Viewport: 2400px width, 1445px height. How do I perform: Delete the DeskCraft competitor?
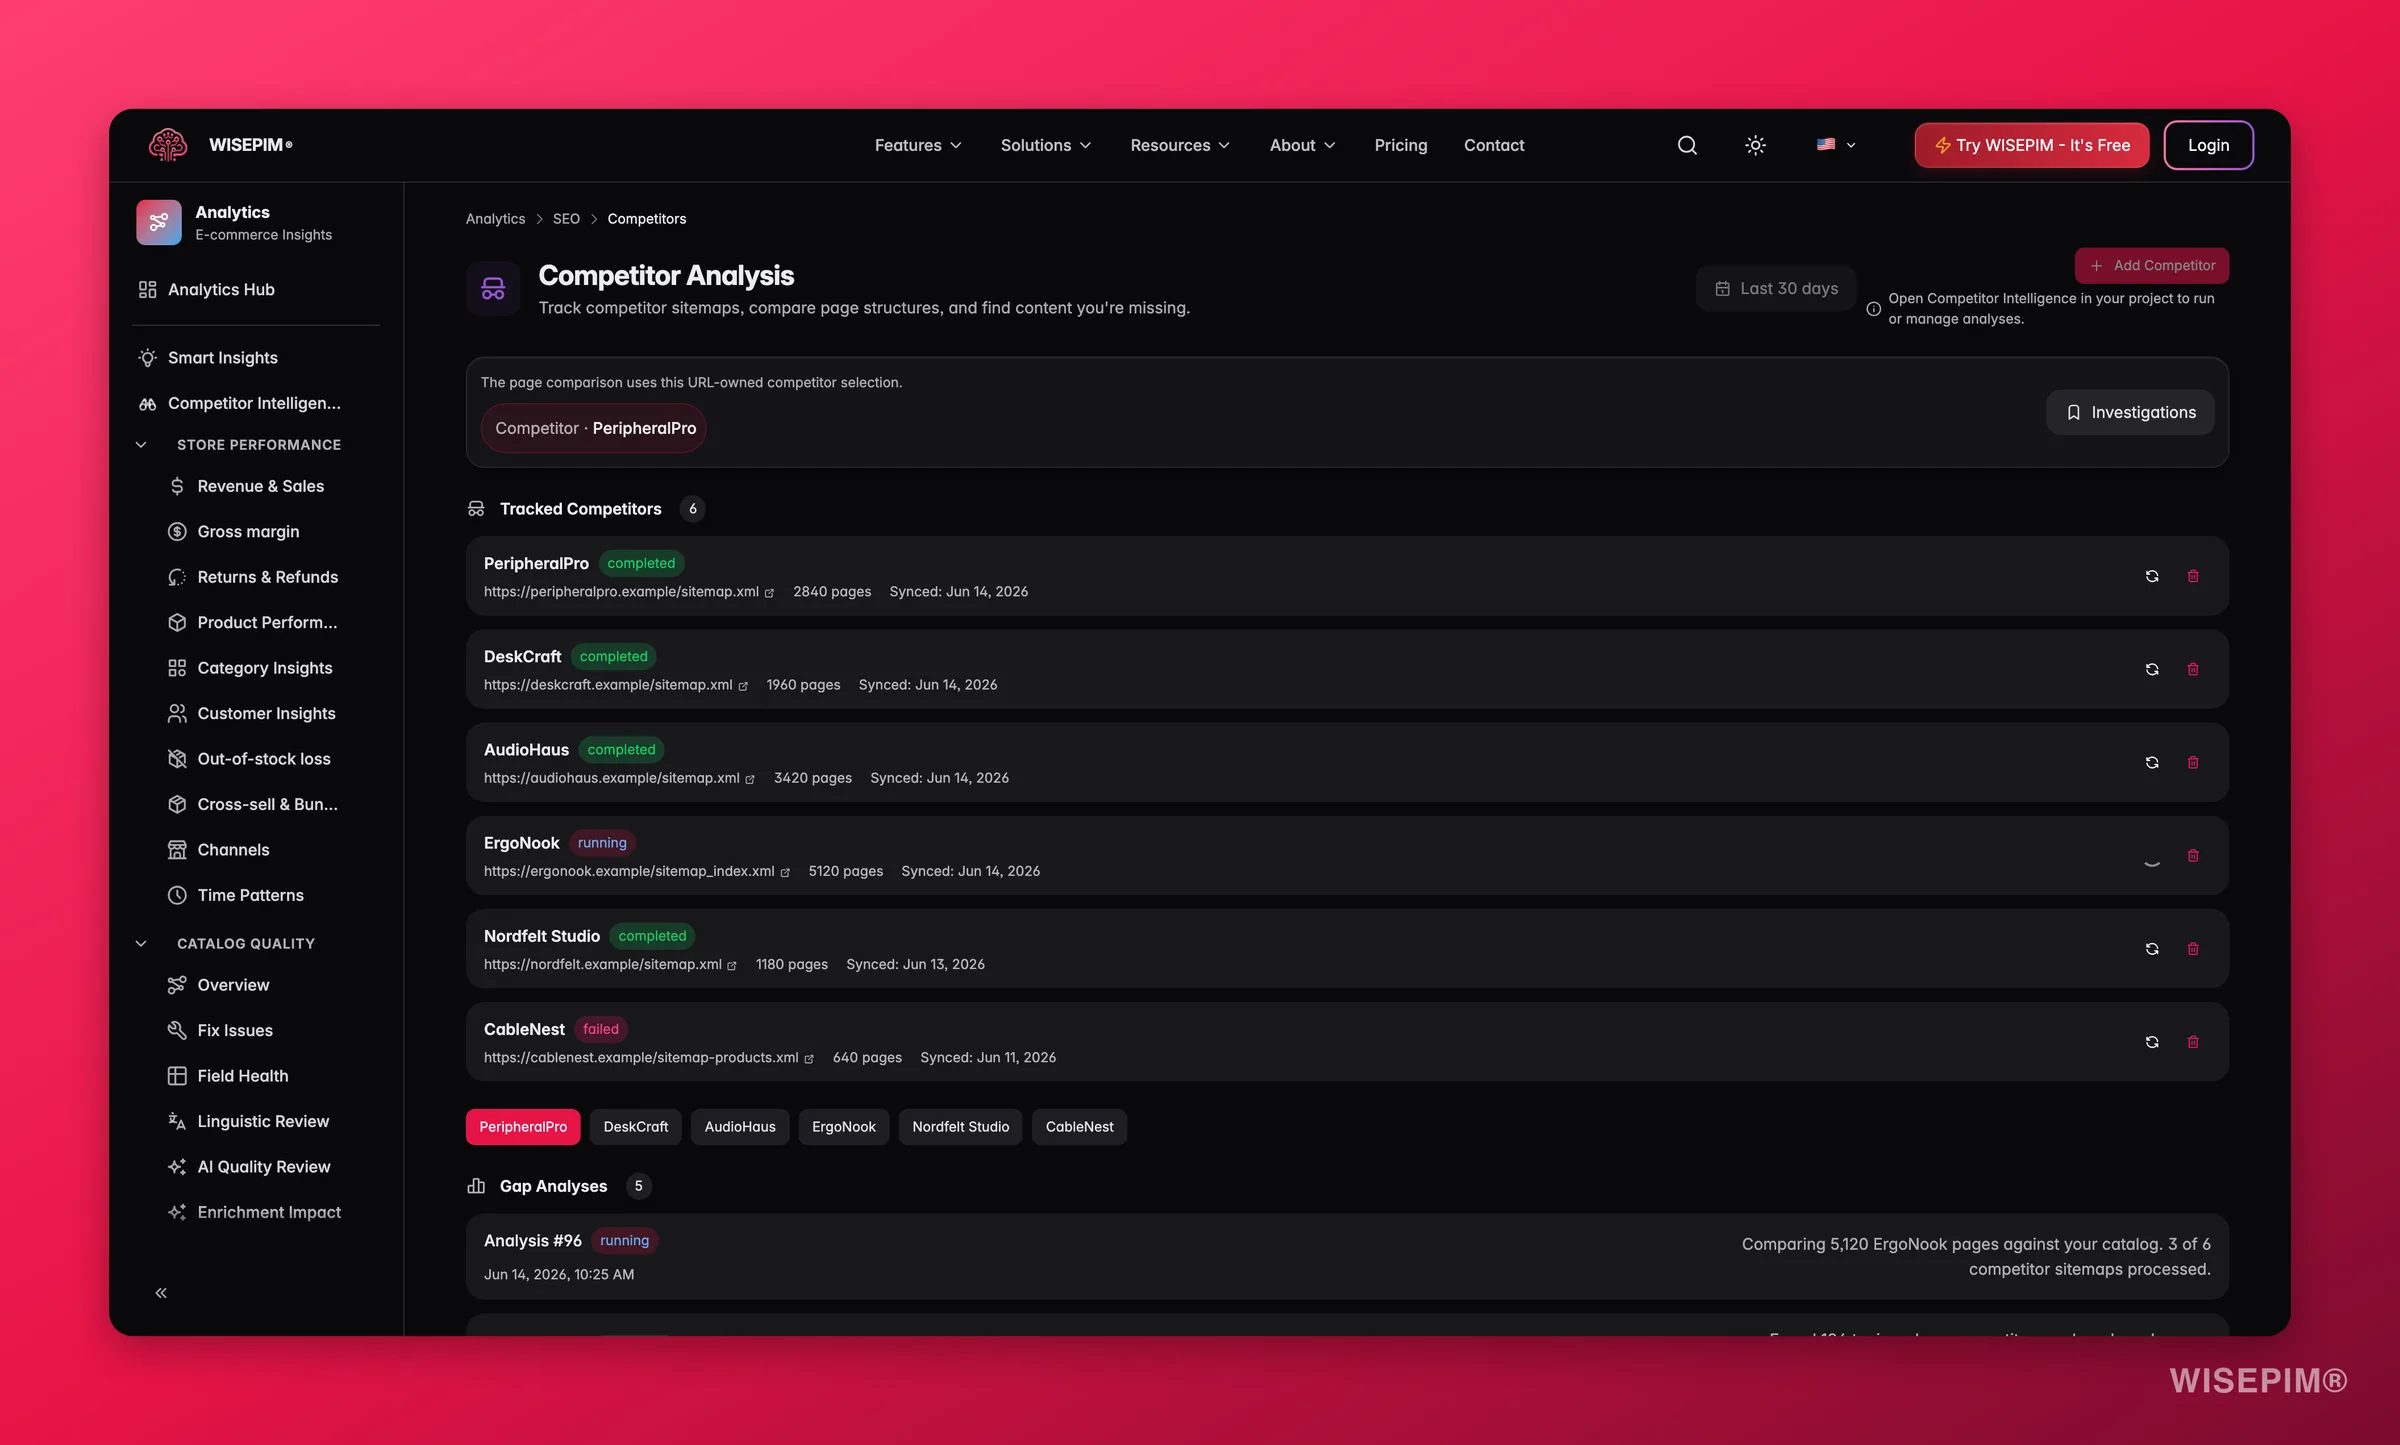[x=2193, y=669]
